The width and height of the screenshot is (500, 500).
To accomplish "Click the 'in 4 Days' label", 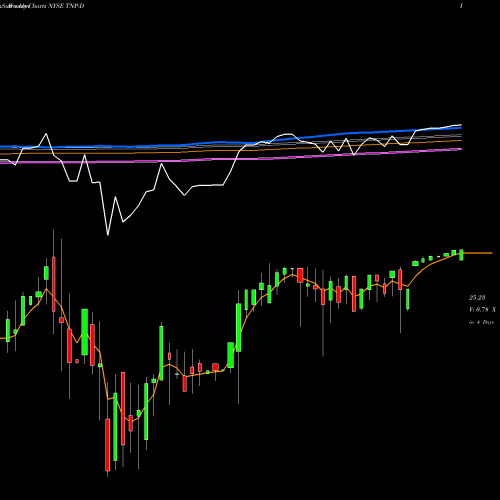I will click(481, 322).
